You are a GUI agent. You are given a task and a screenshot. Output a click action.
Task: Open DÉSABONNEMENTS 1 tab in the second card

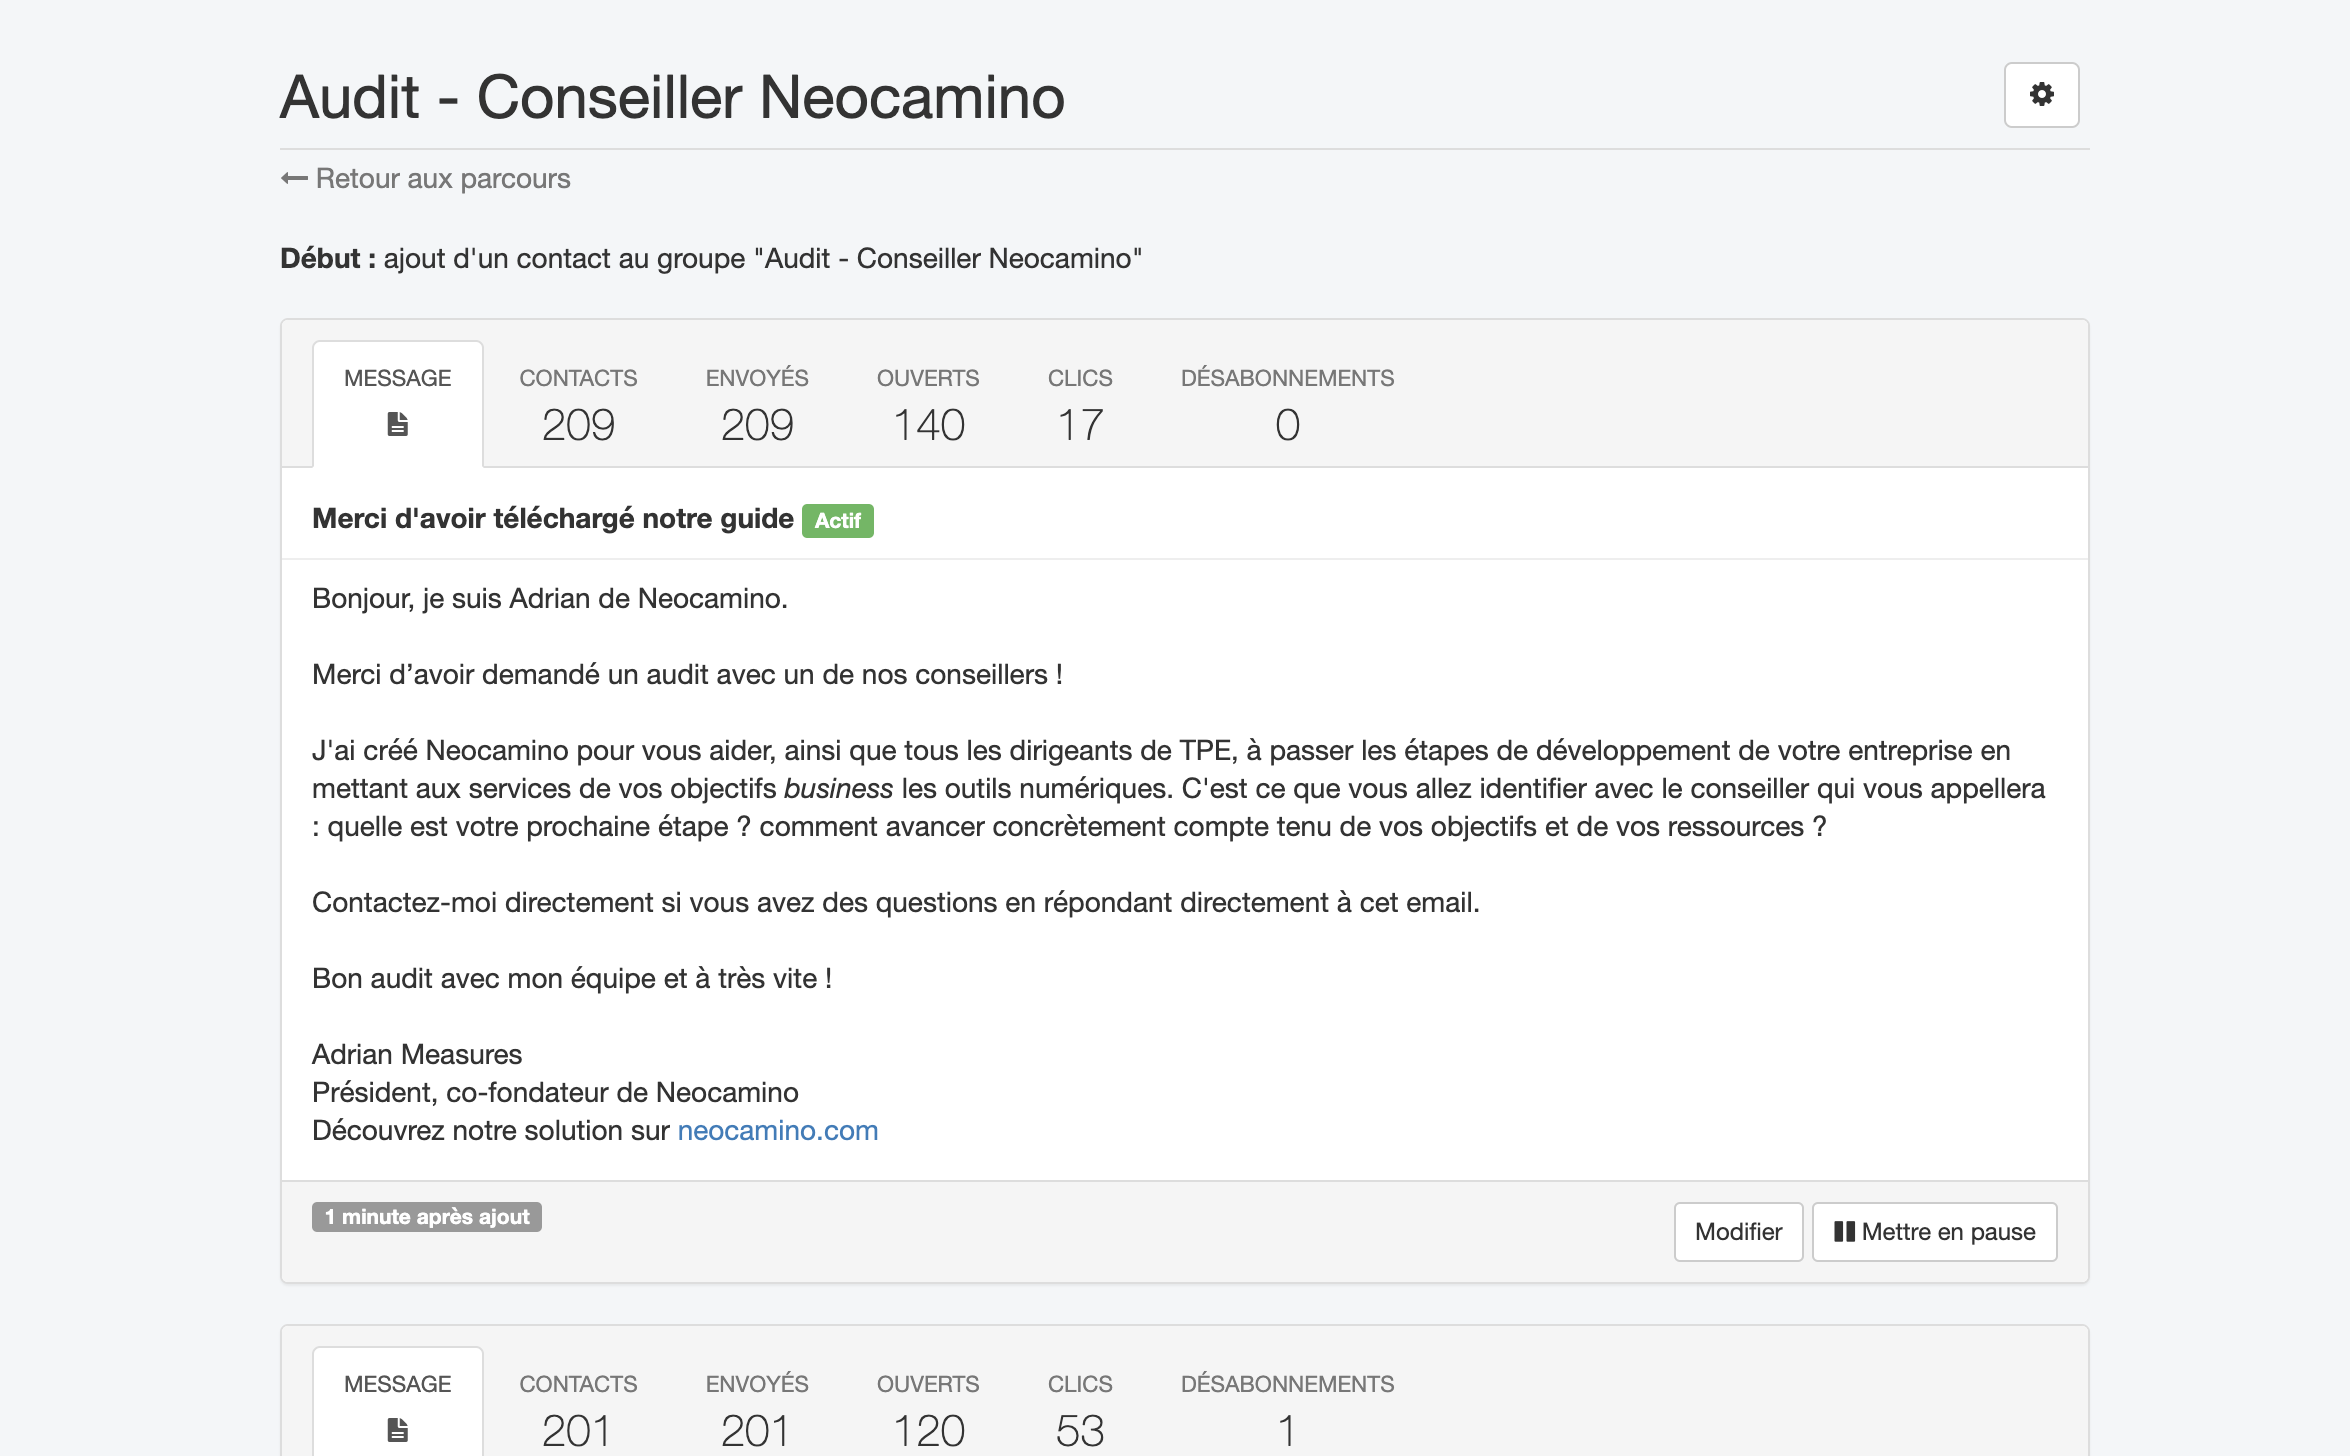point(1287,1410)
